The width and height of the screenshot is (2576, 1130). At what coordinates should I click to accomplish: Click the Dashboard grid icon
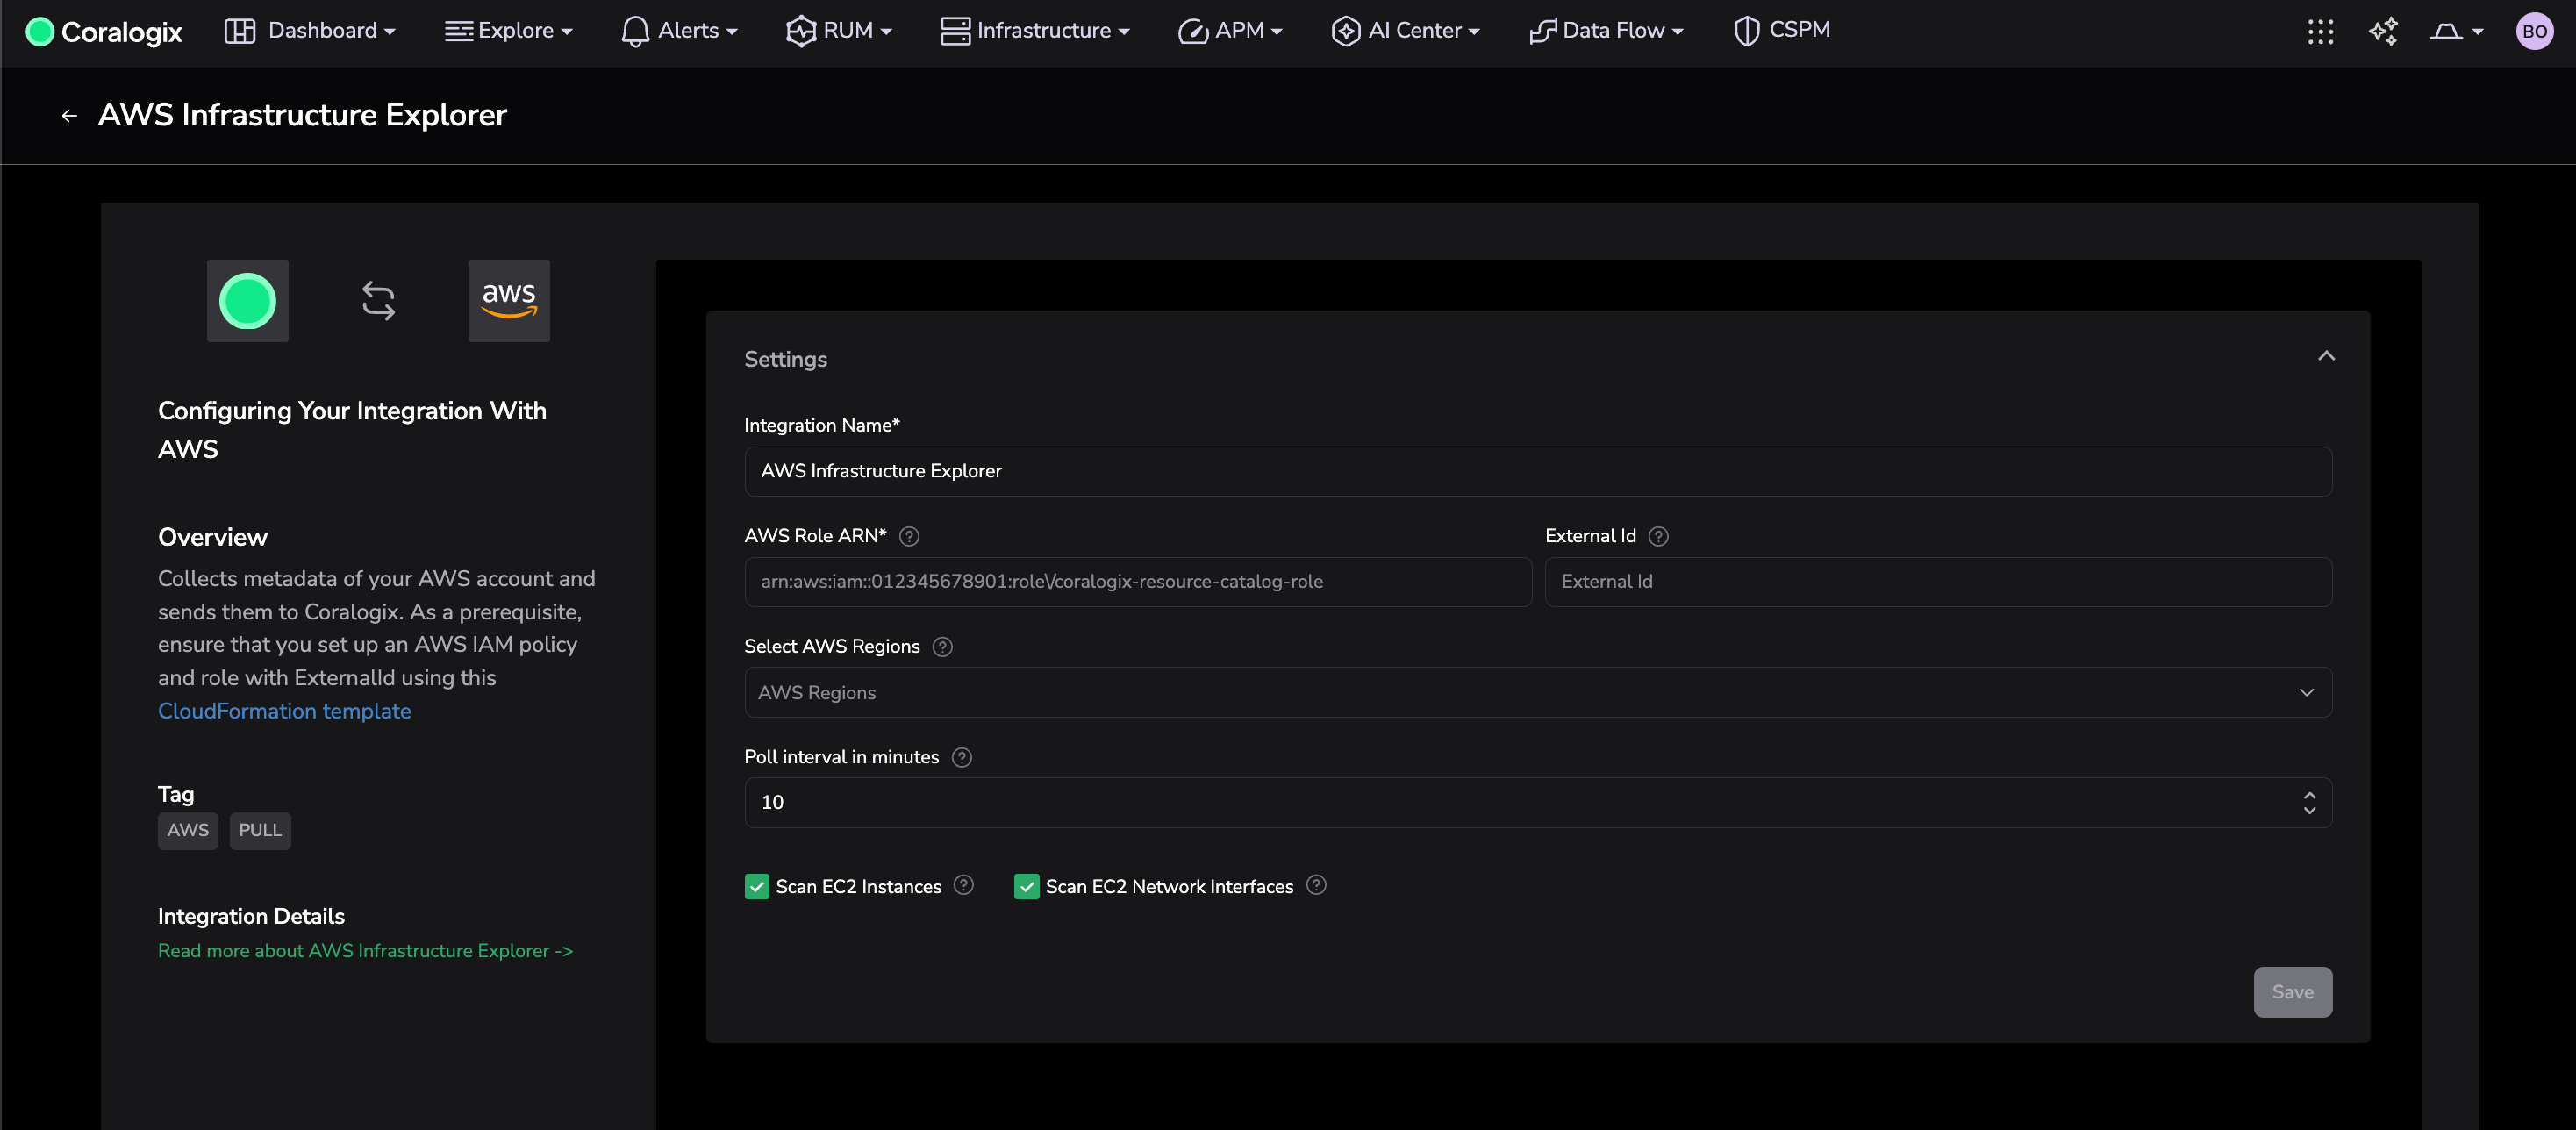coord(240,31)
